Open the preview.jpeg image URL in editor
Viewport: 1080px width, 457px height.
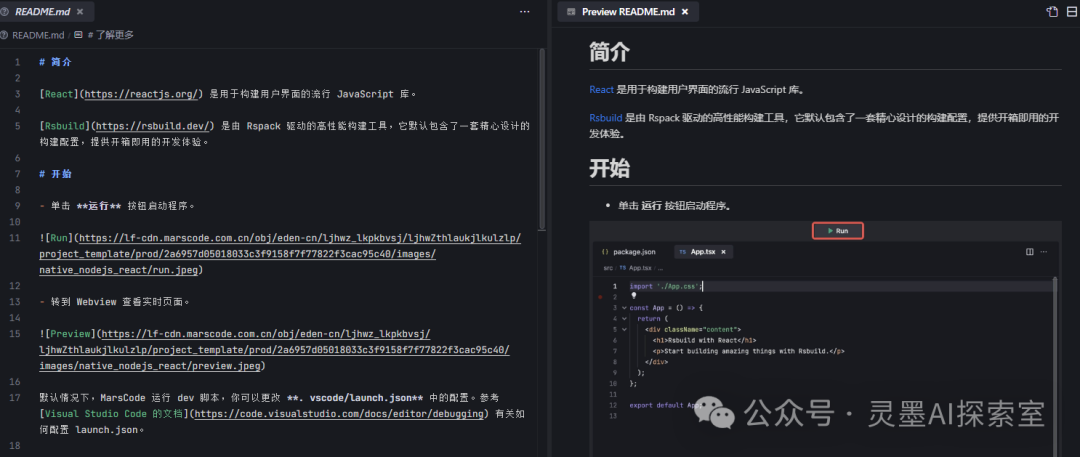pos(275,350)
